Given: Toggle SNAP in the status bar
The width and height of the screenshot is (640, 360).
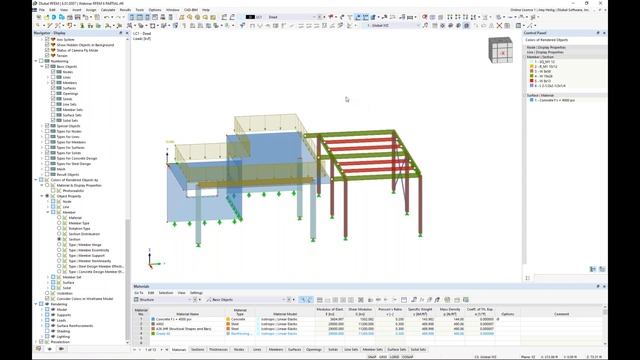Looking at the screenshot, I should point(372,357).
